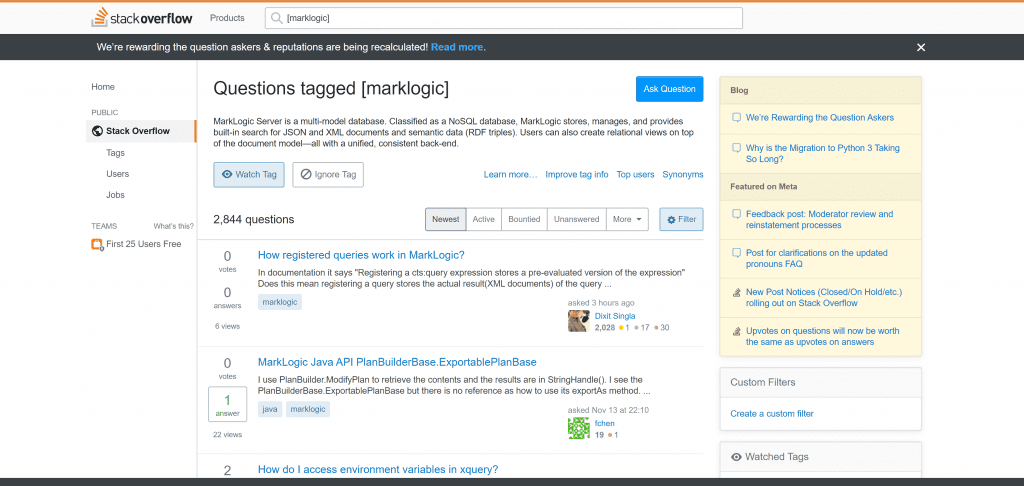Viewport: 1024px width, 486px height.
Task: Click the Stack Overflow logo
Action: 142,18
